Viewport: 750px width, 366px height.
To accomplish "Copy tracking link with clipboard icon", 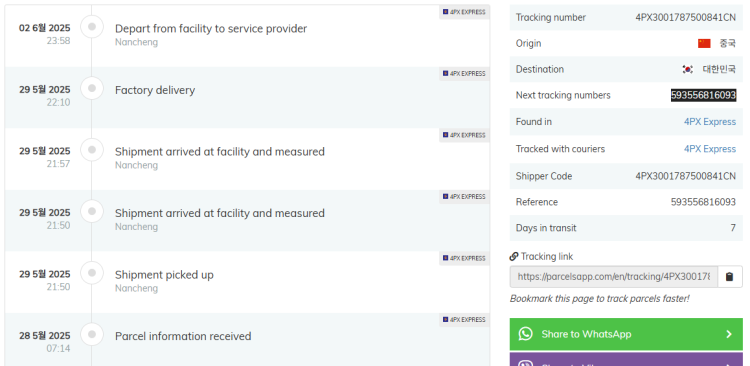I will (x=729, y=277).
